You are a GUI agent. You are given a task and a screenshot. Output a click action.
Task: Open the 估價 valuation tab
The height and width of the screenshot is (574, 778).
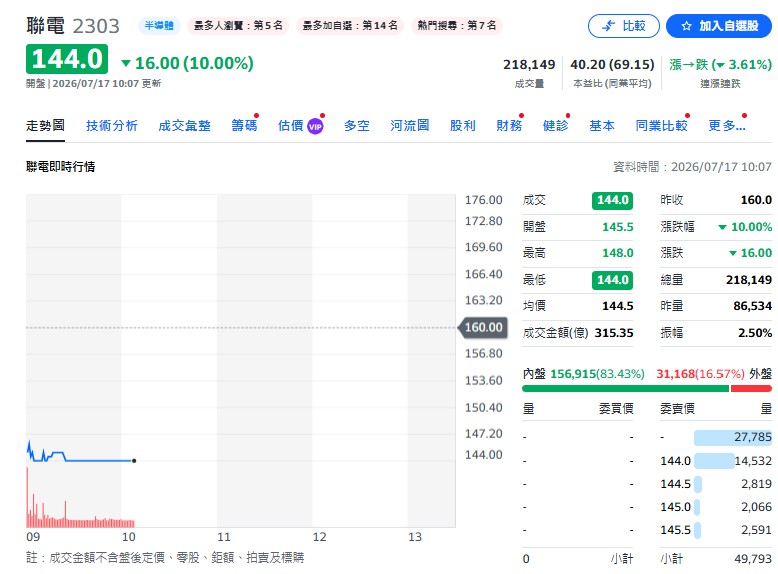tap(291, 126)
